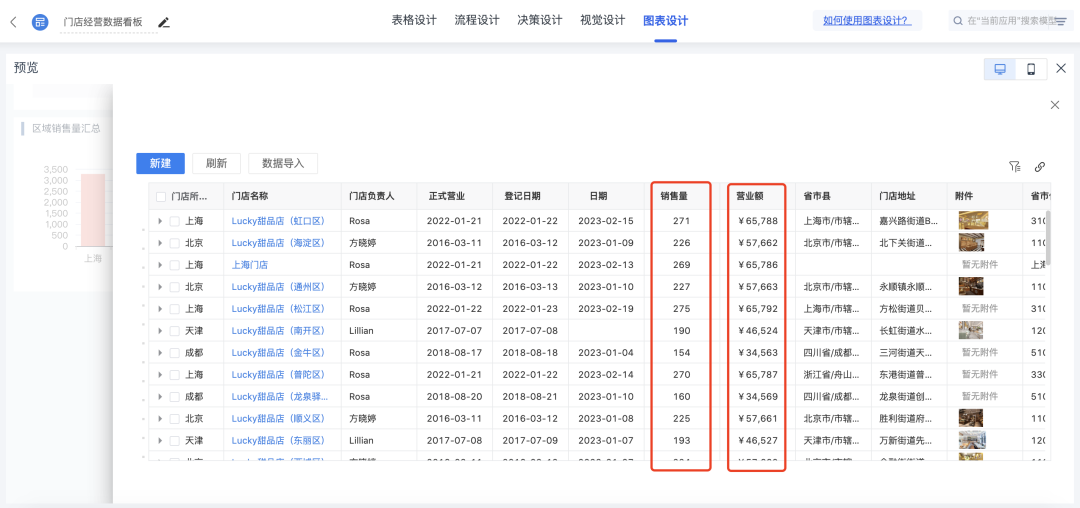Switch to the 决策设计 tab
Screen dimensions: 1080x508
(x=539, y=21)
